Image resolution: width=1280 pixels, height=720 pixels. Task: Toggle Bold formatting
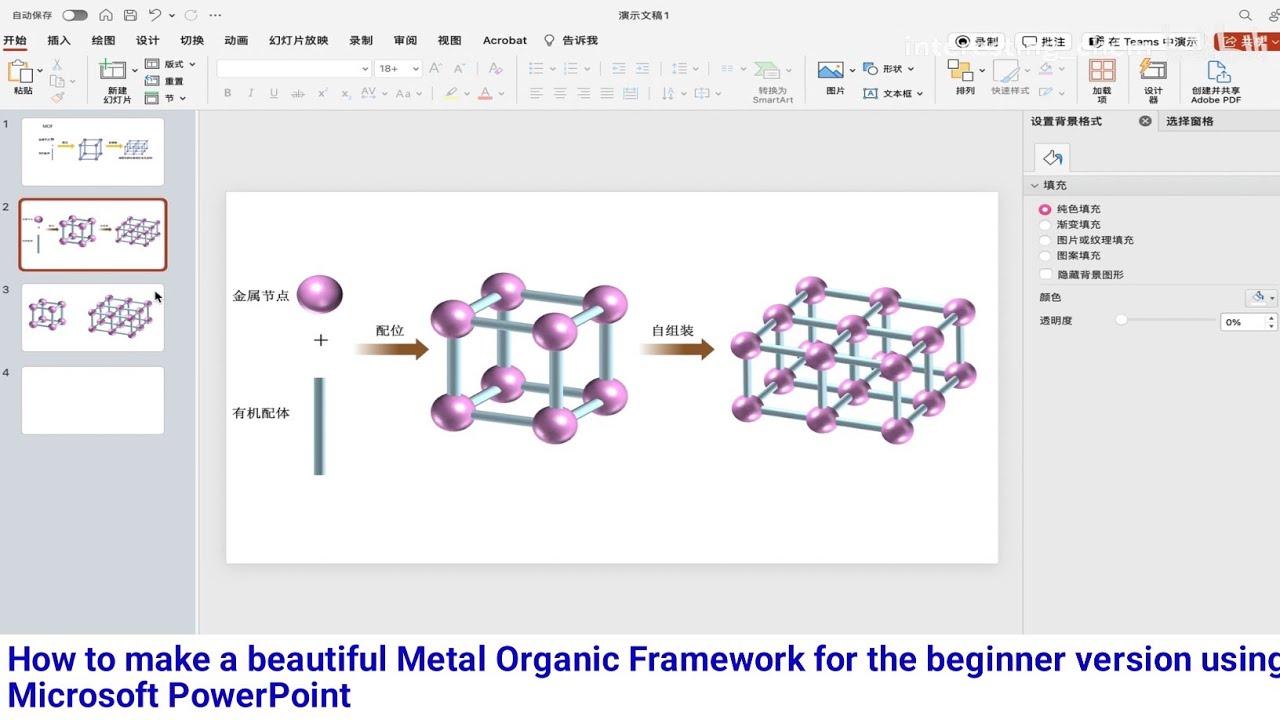pos(227,93)
